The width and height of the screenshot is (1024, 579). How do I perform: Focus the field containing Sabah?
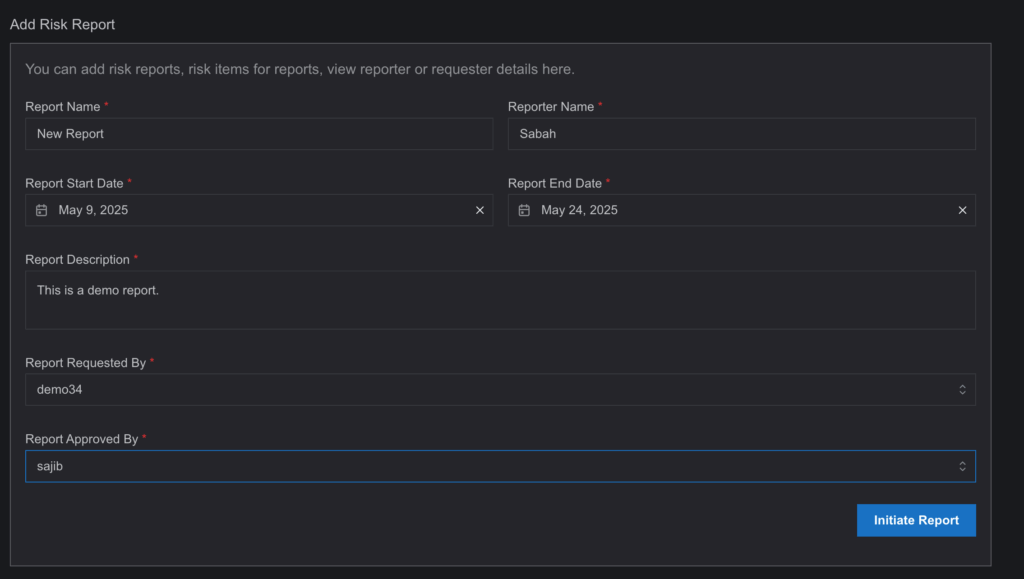coord(742,134)
